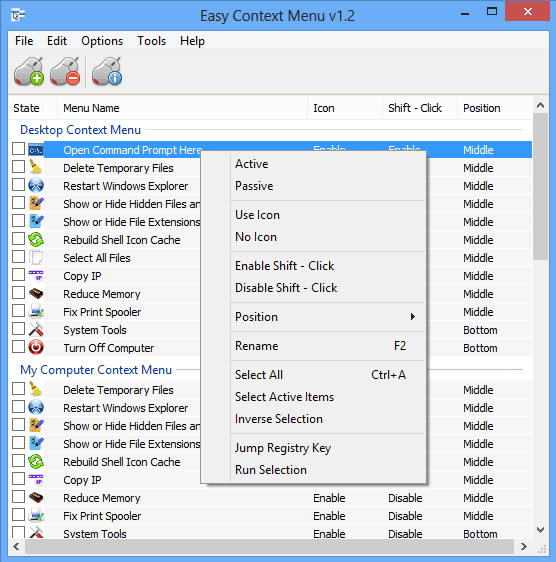Check the Open Command Prompt Here checkbox

tap(18, 148)
